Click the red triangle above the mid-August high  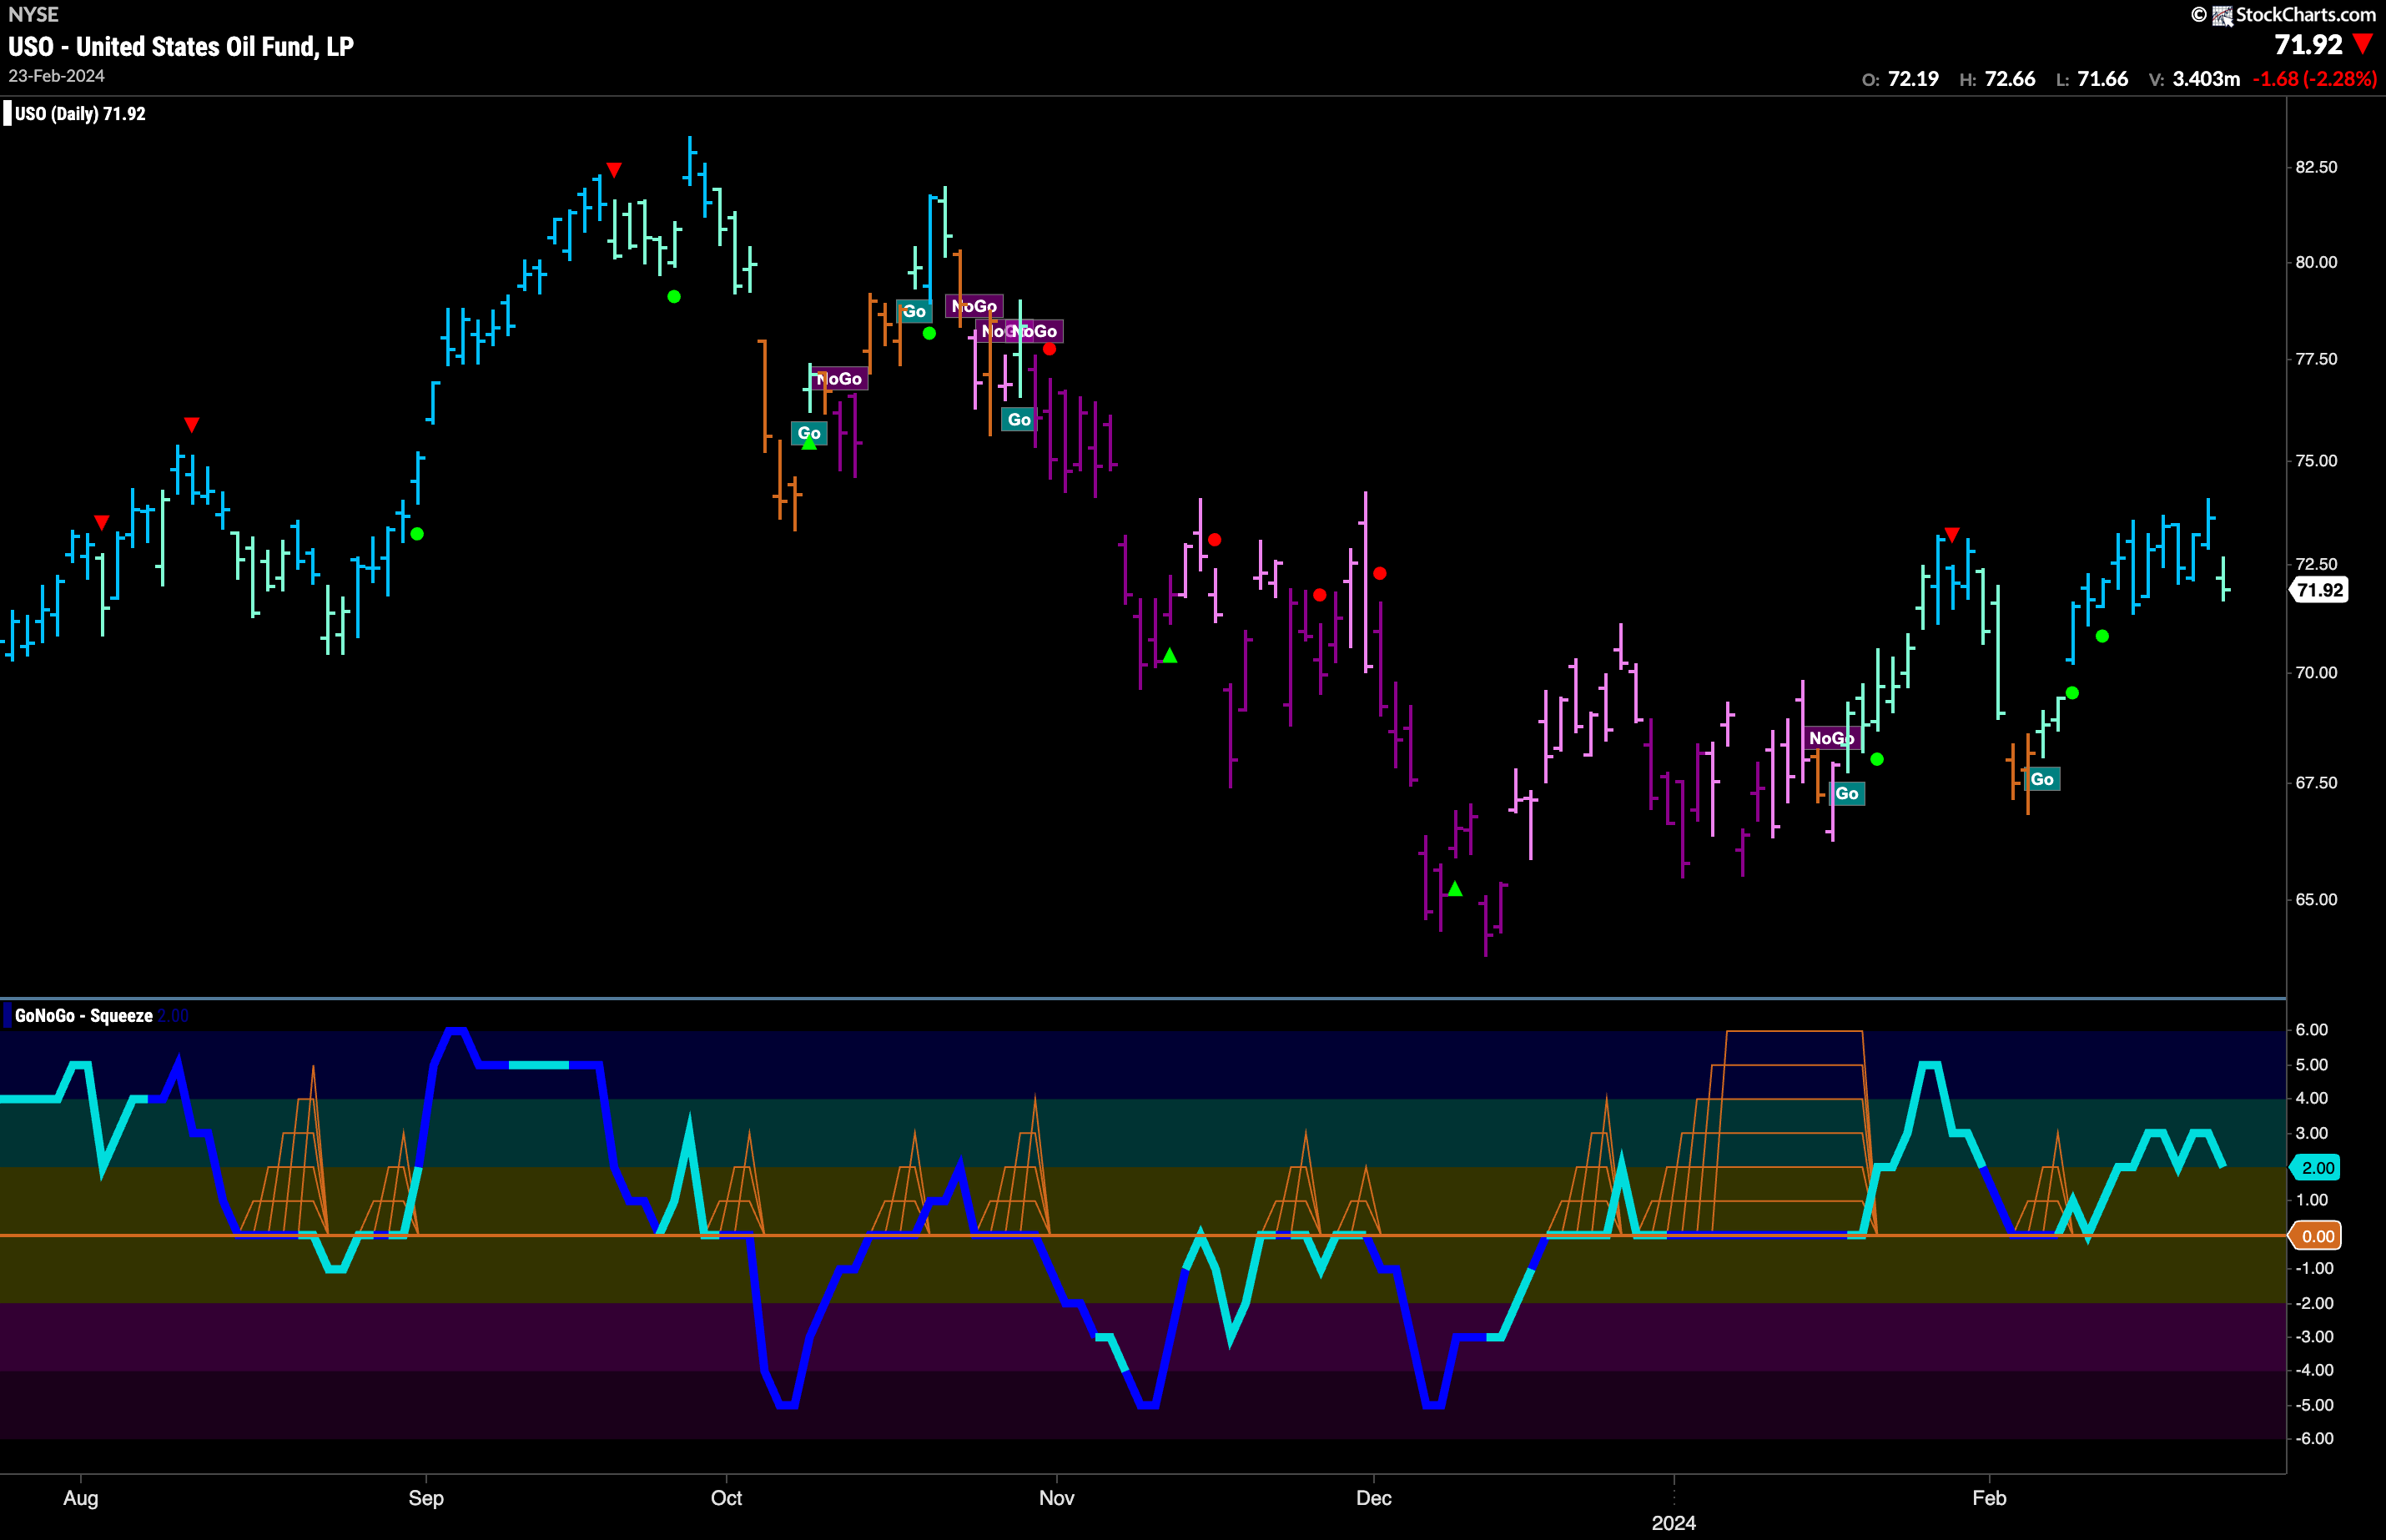click(x=192, y=425)
